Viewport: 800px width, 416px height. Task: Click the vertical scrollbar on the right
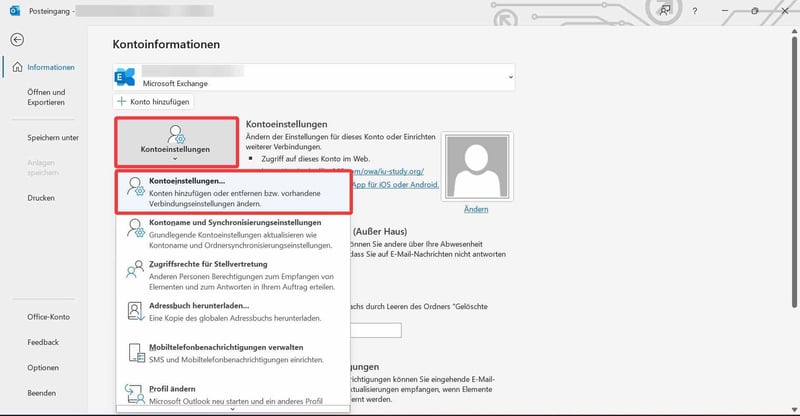[794, 171]
